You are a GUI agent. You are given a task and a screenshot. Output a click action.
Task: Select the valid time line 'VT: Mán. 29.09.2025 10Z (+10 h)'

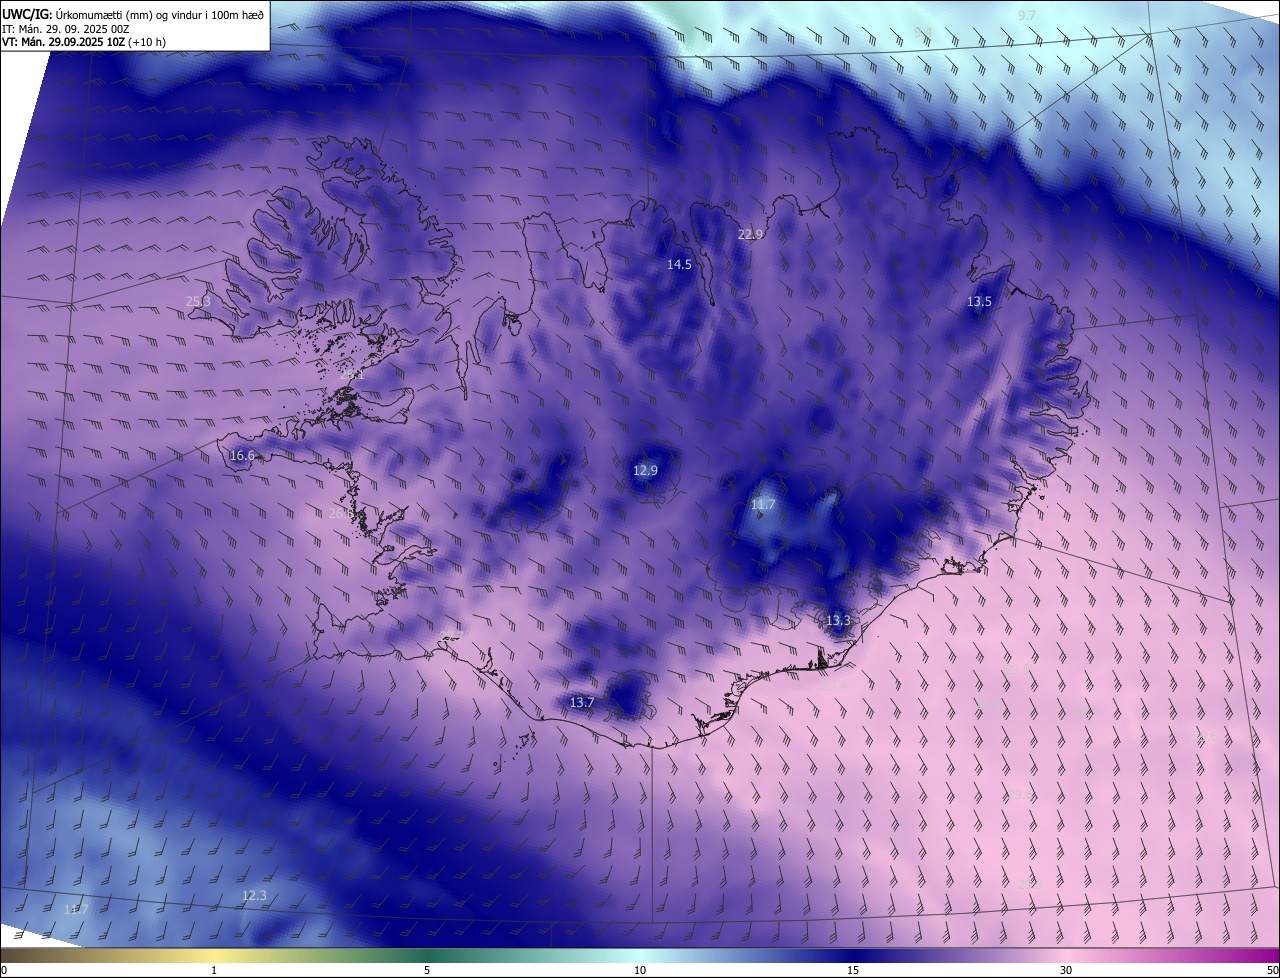click(84, 42)
